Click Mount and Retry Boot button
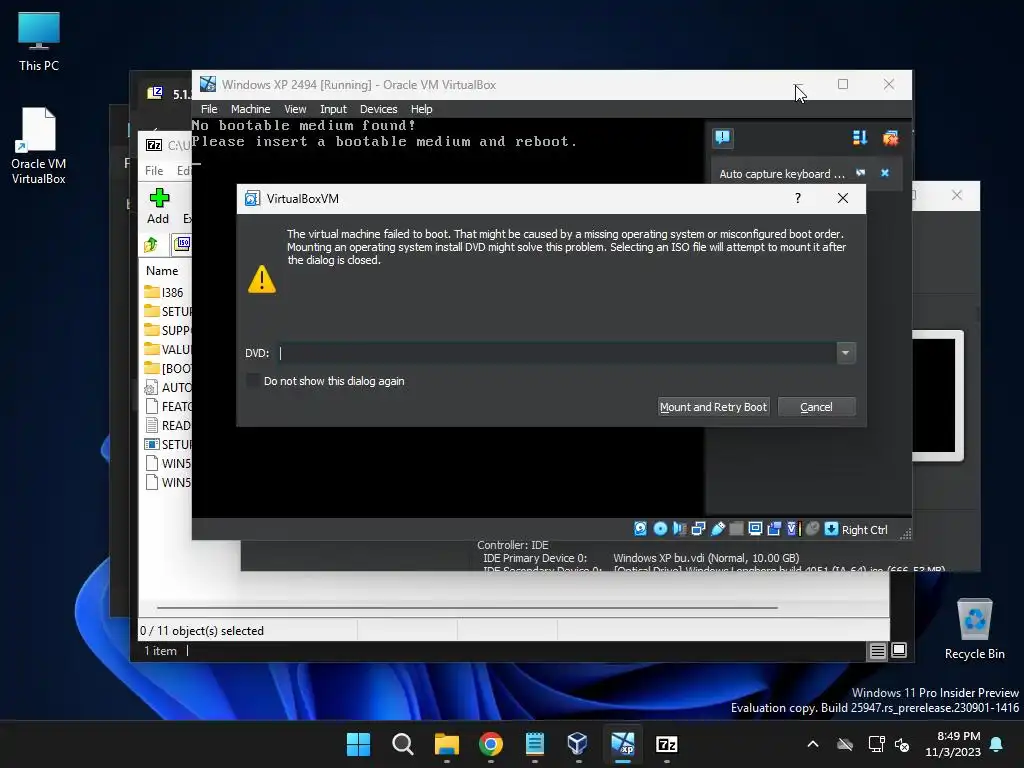The width and height of the screenshot is (1024, 768). click(713, 407)
